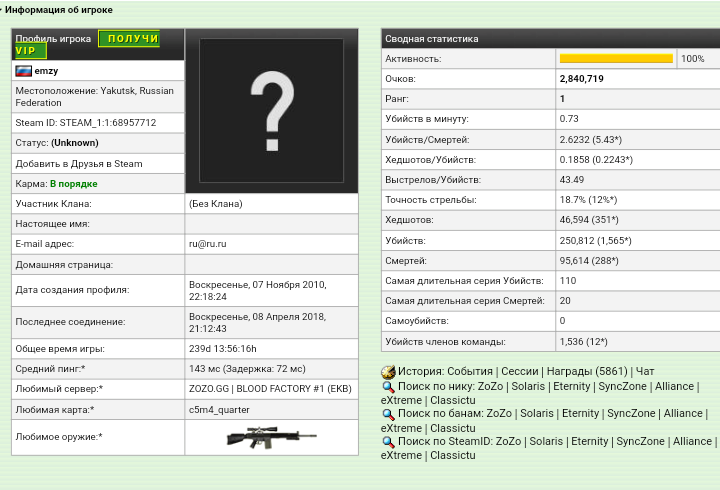Search by nickname on Alliance
The image size is (720, 490).
pyautogui.click(x=674, y=386)
